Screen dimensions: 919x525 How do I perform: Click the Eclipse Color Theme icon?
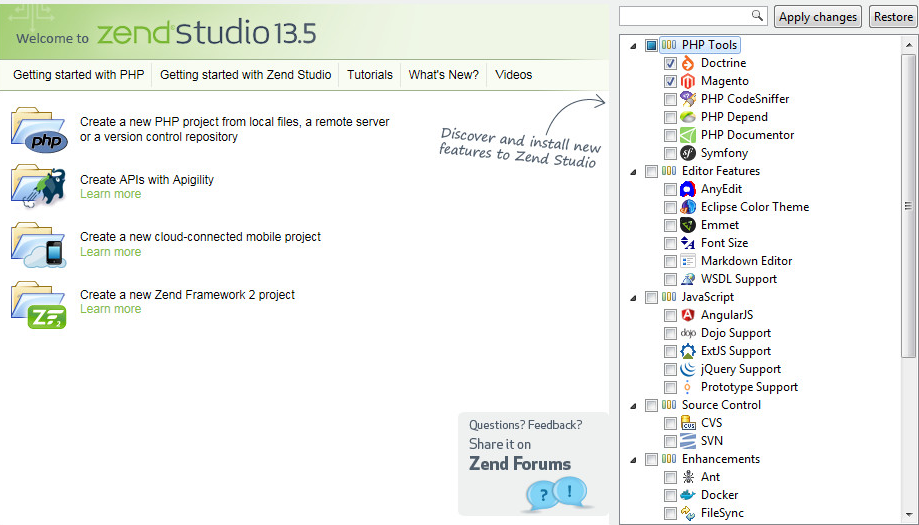[687, 207]
